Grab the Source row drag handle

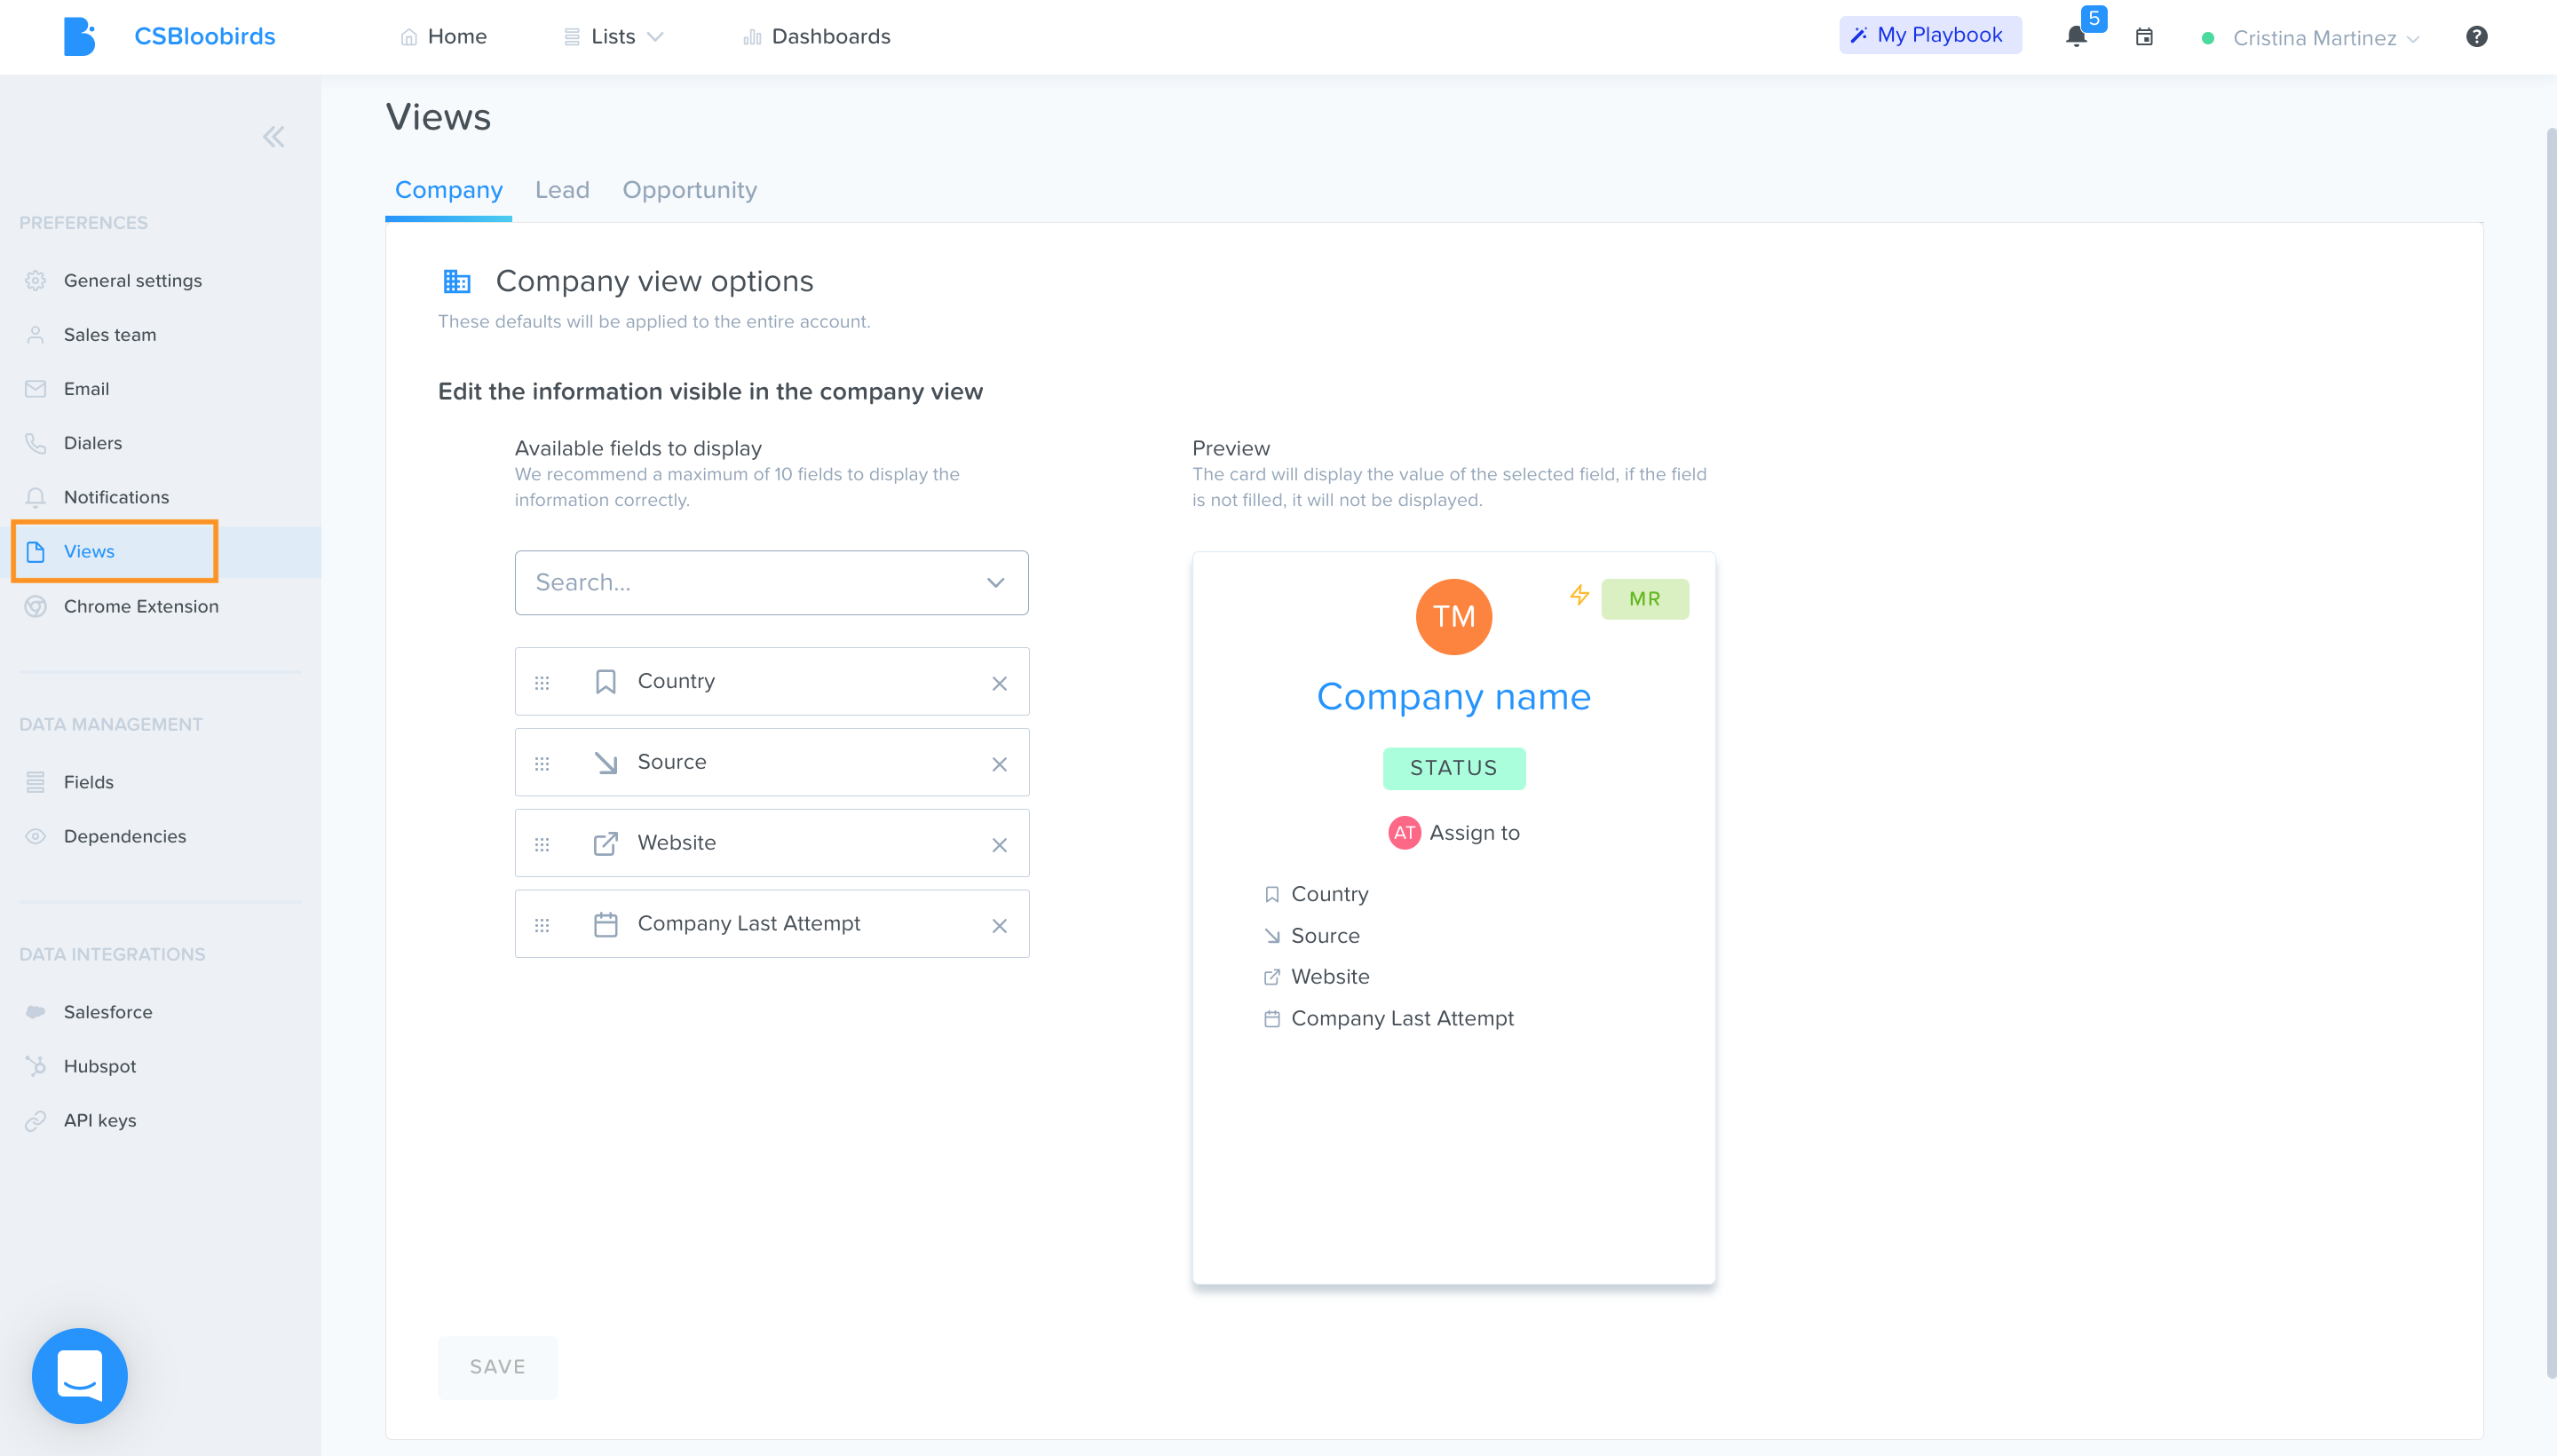(x=542, y=764)
